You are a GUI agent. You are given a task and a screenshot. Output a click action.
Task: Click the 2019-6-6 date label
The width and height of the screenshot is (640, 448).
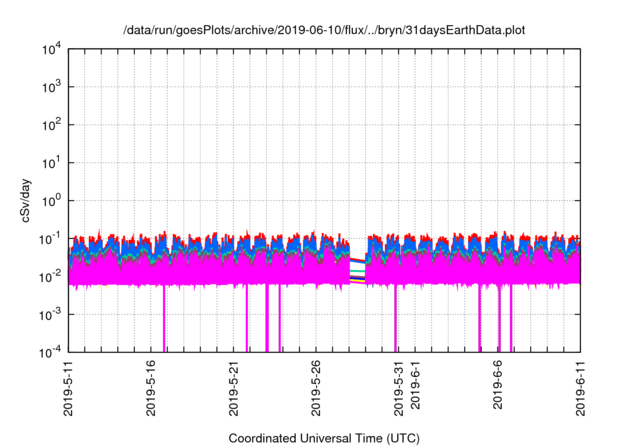[498, 385]
